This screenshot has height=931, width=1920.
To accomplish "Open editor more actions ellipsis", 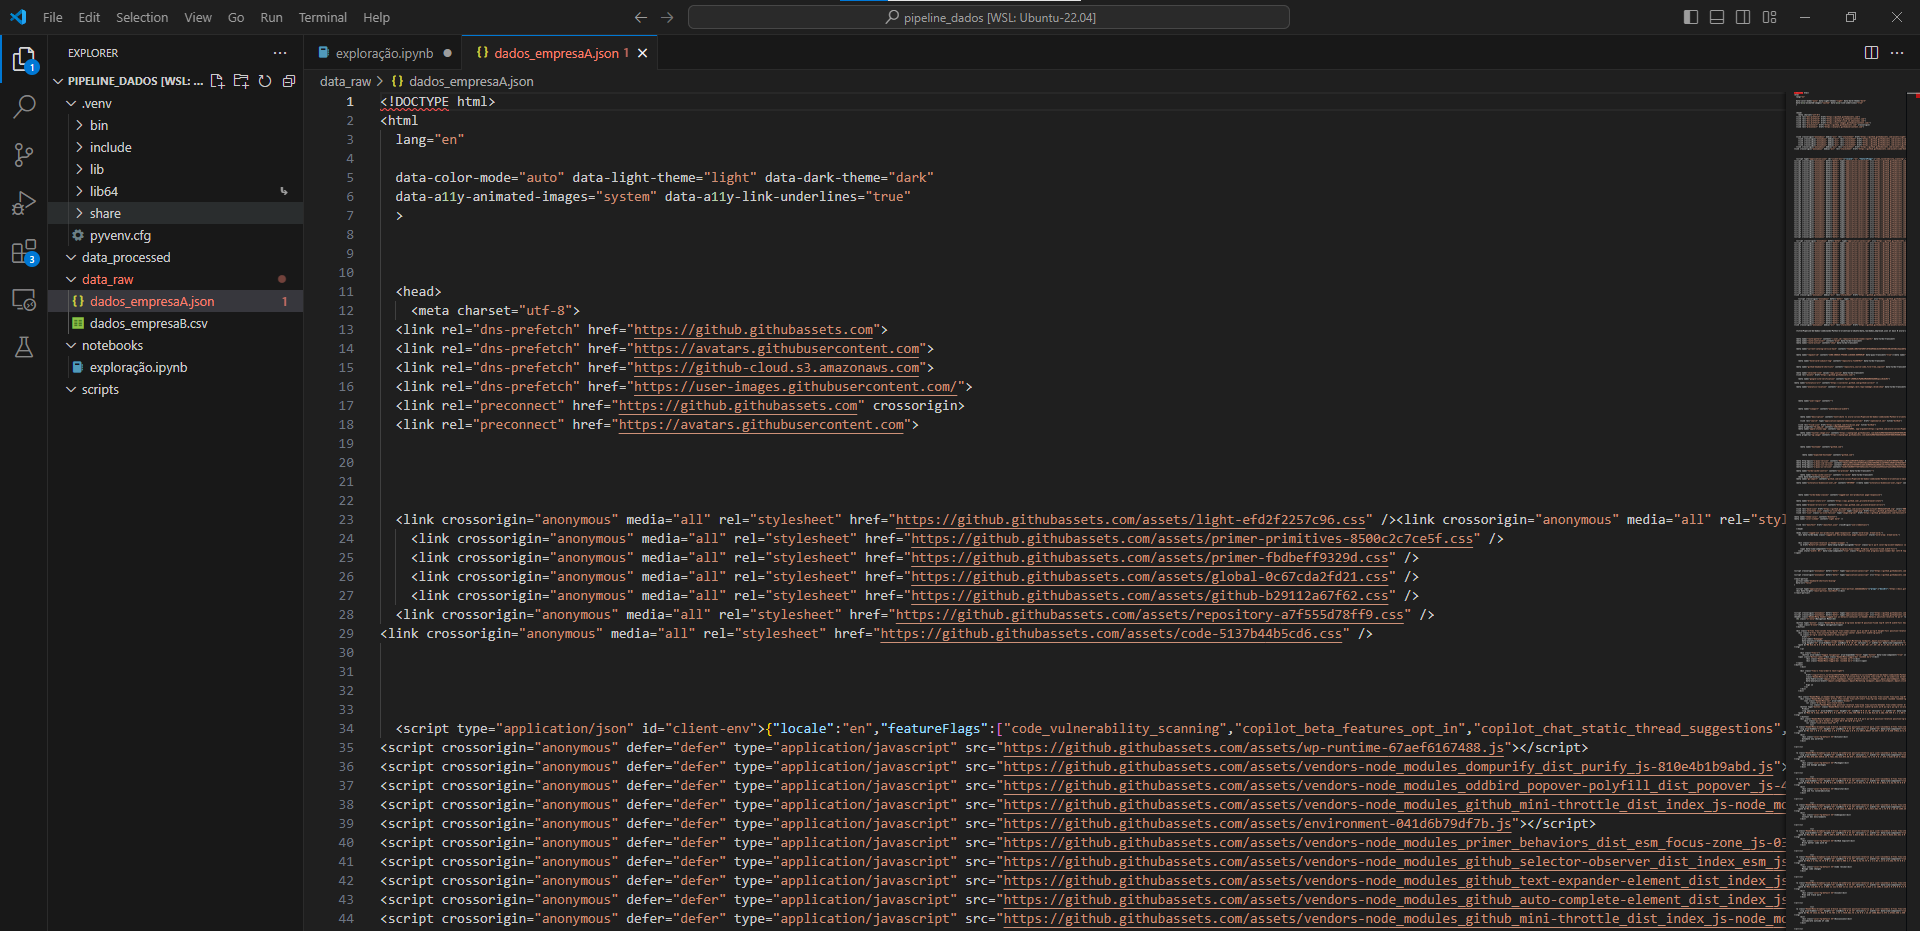I will [1897, 53].
